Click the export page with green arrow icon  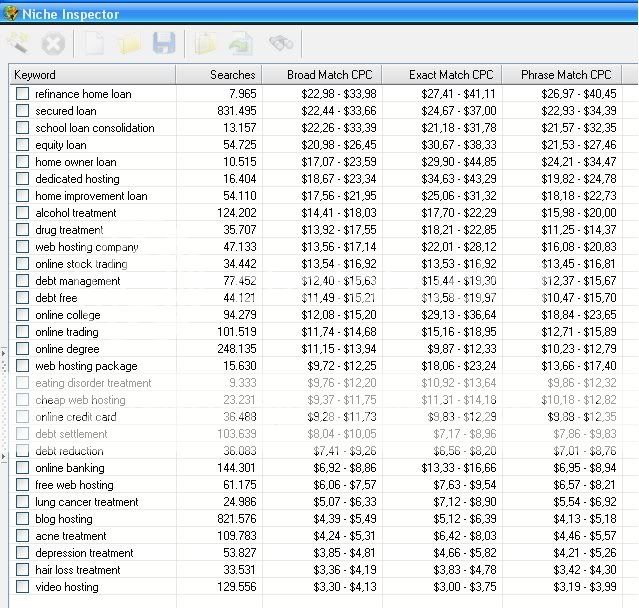click(241, 43)
